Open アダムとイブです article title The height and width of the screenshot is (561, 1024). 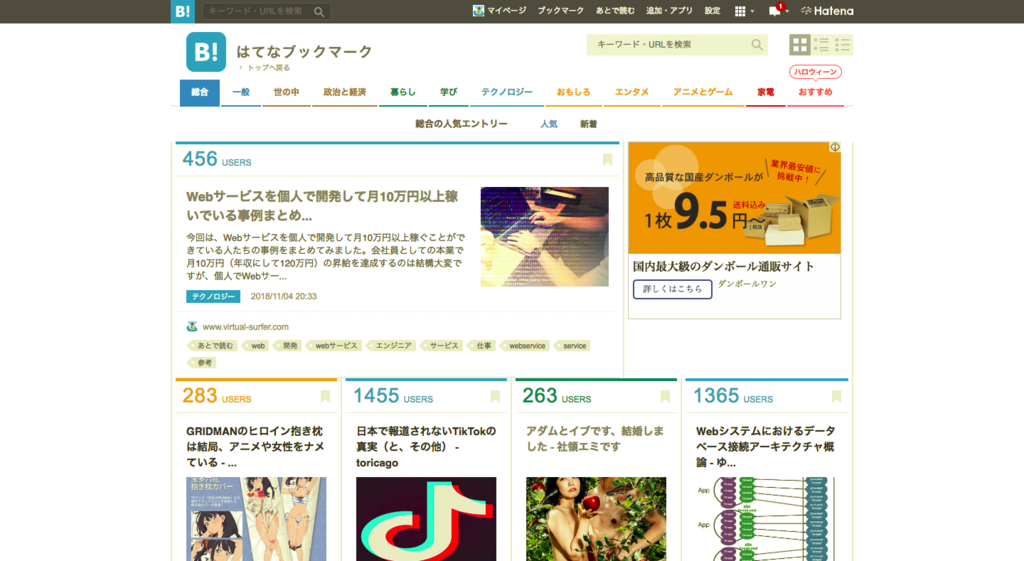pos(595,439)
